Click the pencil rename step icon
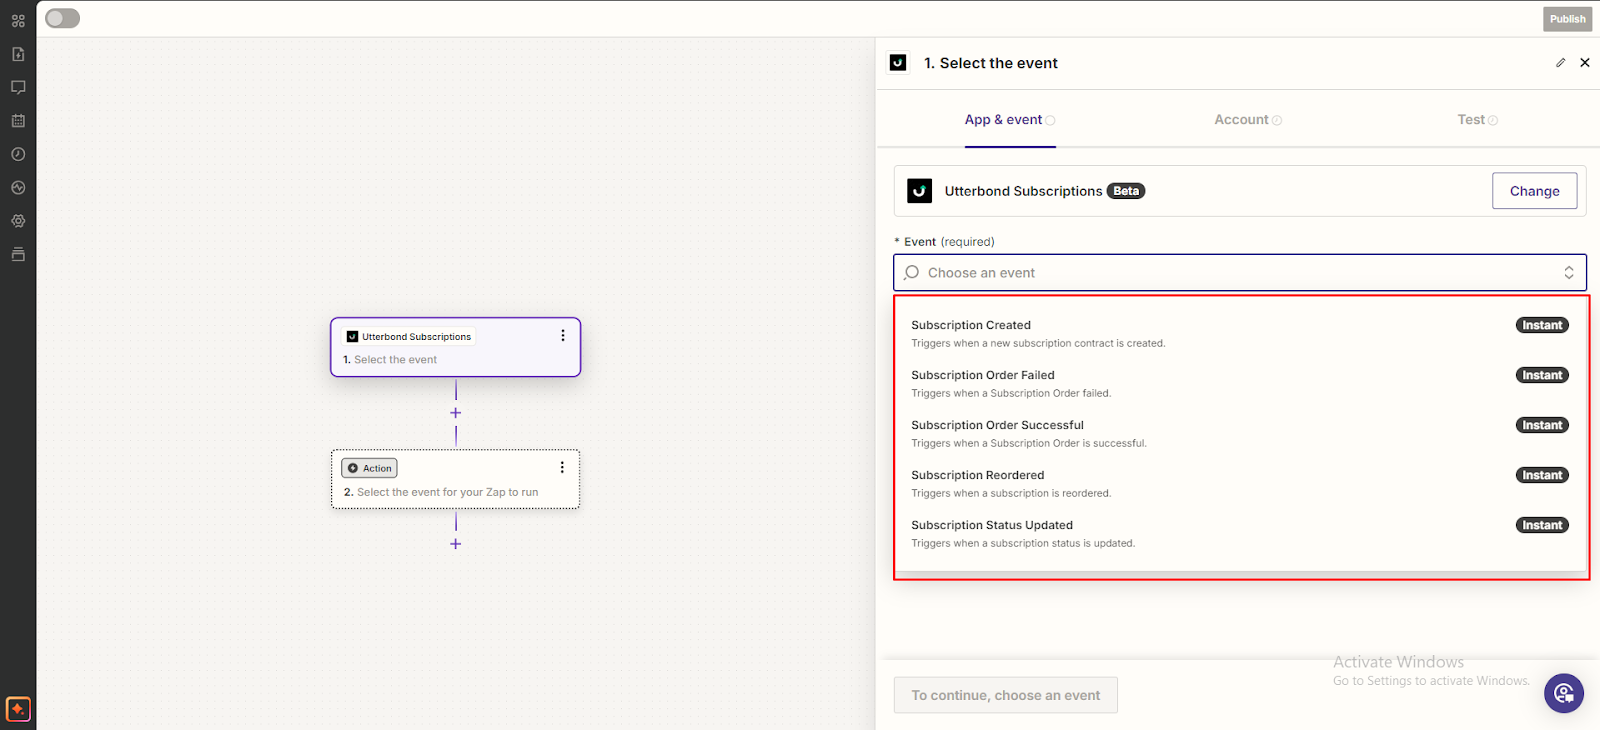Image resolution: width=1600 pixels, height=730 pixels. pos(1560,63)
